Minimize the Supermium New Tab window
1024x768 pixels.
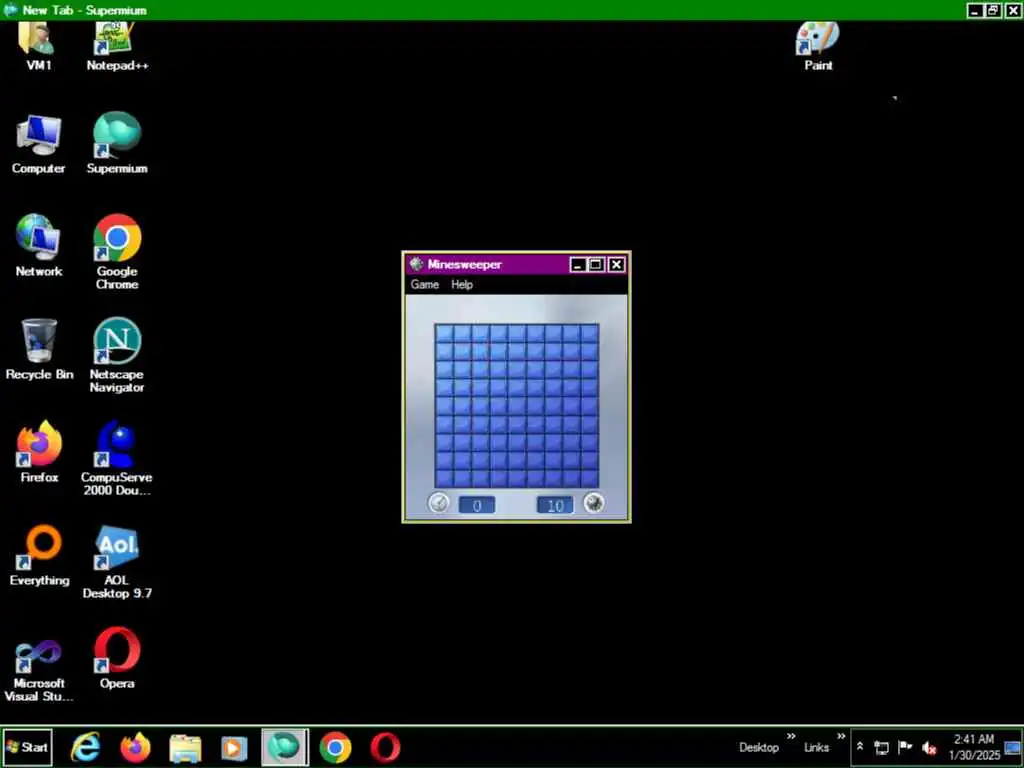975,10
